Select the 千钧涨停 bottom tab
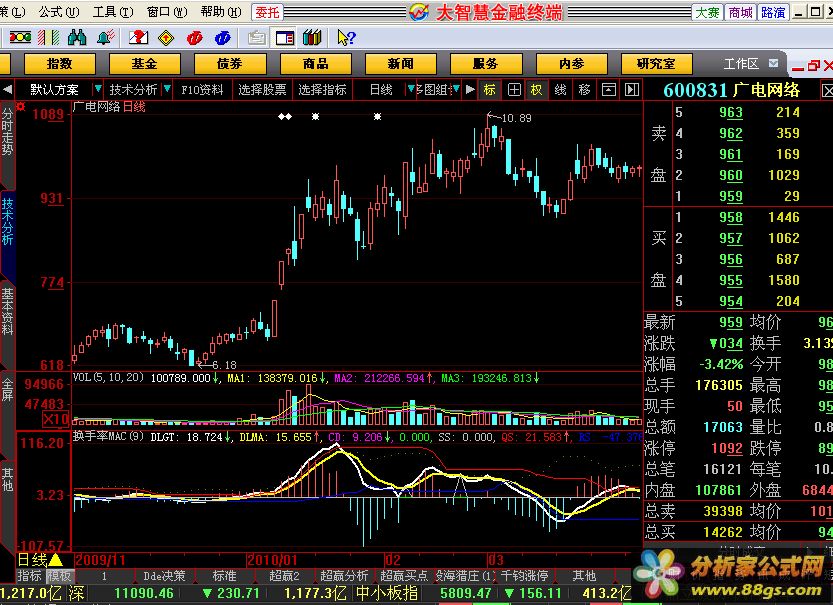 [524, 576]
